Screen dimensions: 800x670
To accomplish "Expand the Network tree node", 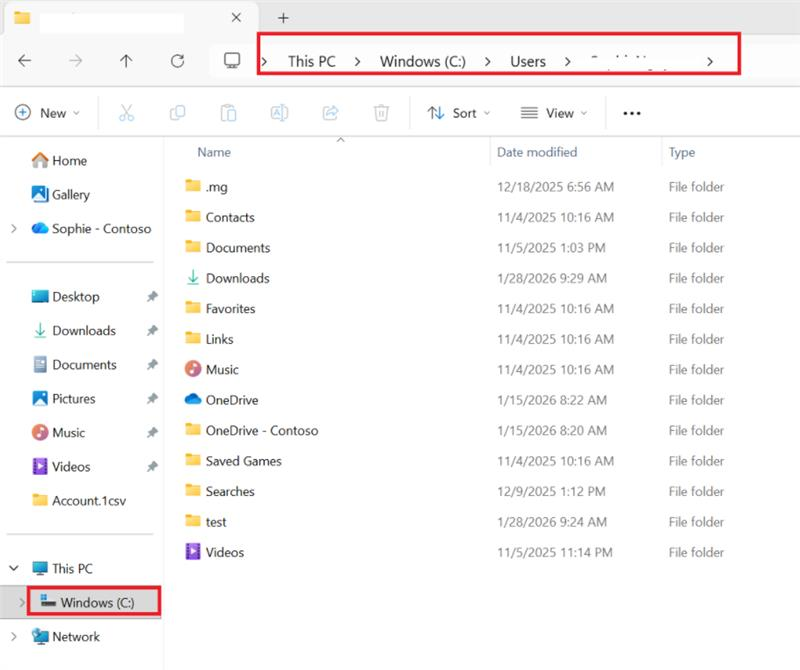I will (14, 637).
